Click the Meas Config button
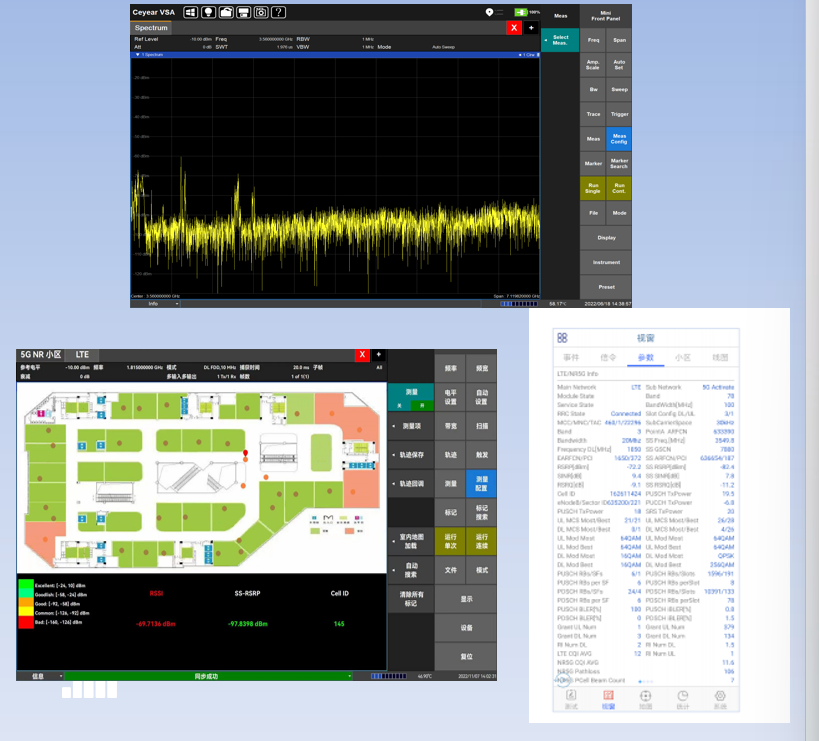 click(x=619, y=139)
